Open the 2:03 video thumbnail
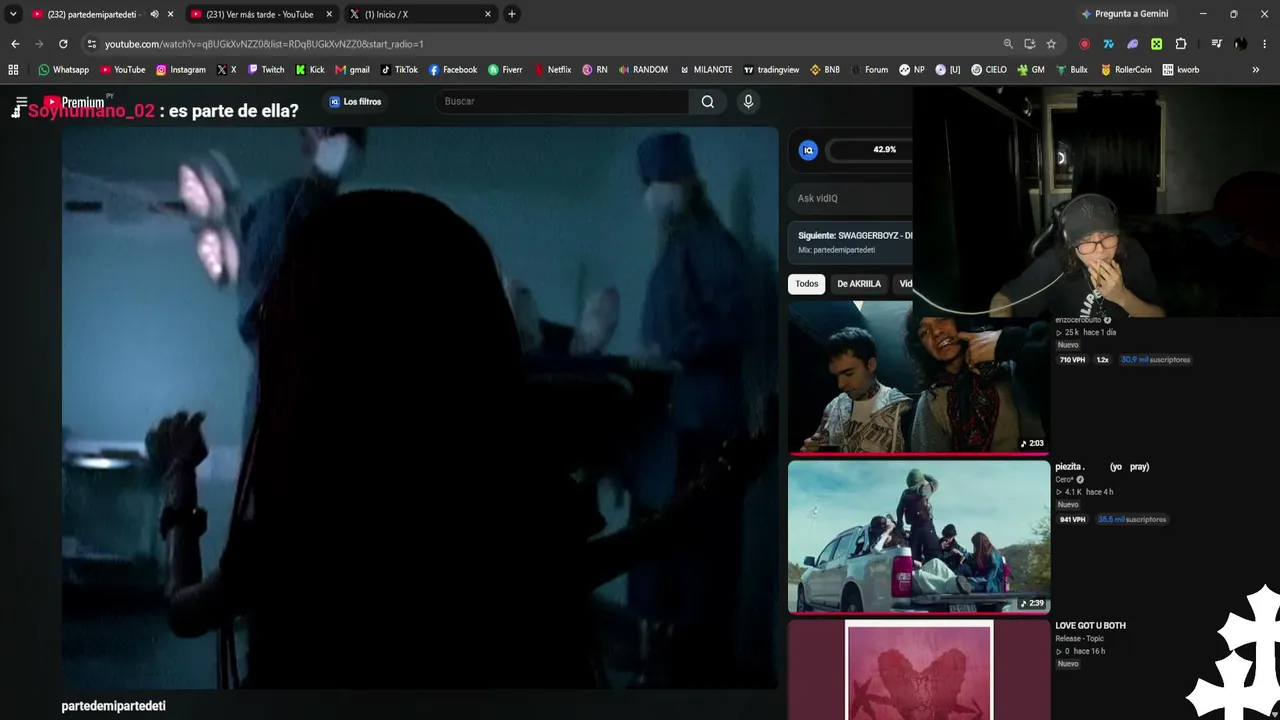The height and width of the screenshot is (720, 1280). coord(919,377)
